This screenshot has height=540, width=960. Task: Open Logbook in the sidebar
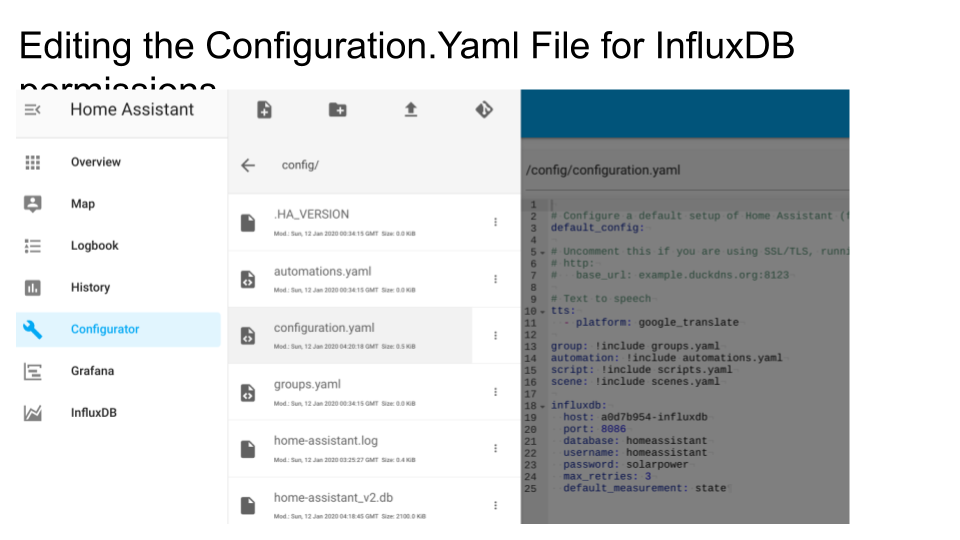click(94, 246)
